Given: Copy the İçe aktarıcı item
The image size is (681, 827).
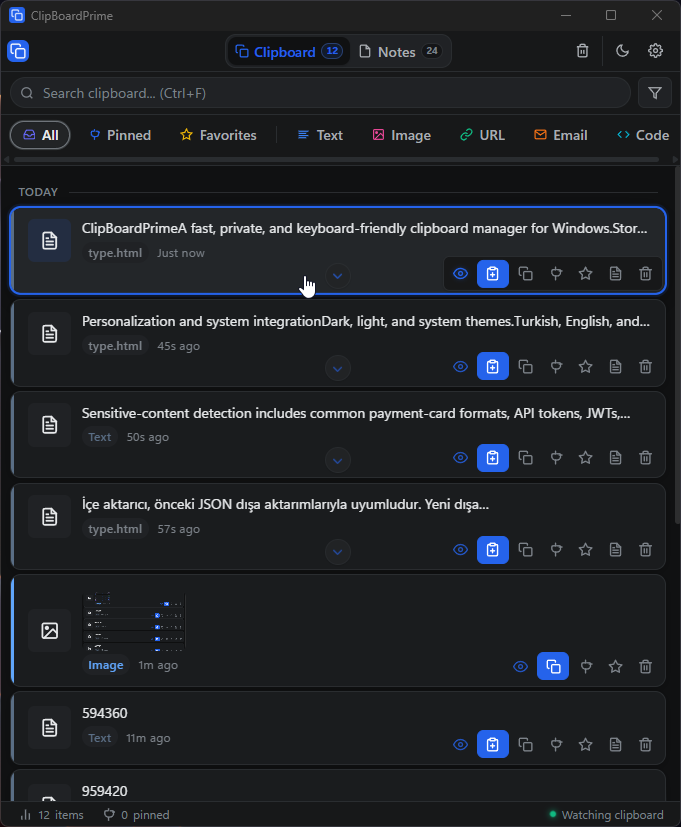Looking at the screenshot, I should [x=525, y=550].
